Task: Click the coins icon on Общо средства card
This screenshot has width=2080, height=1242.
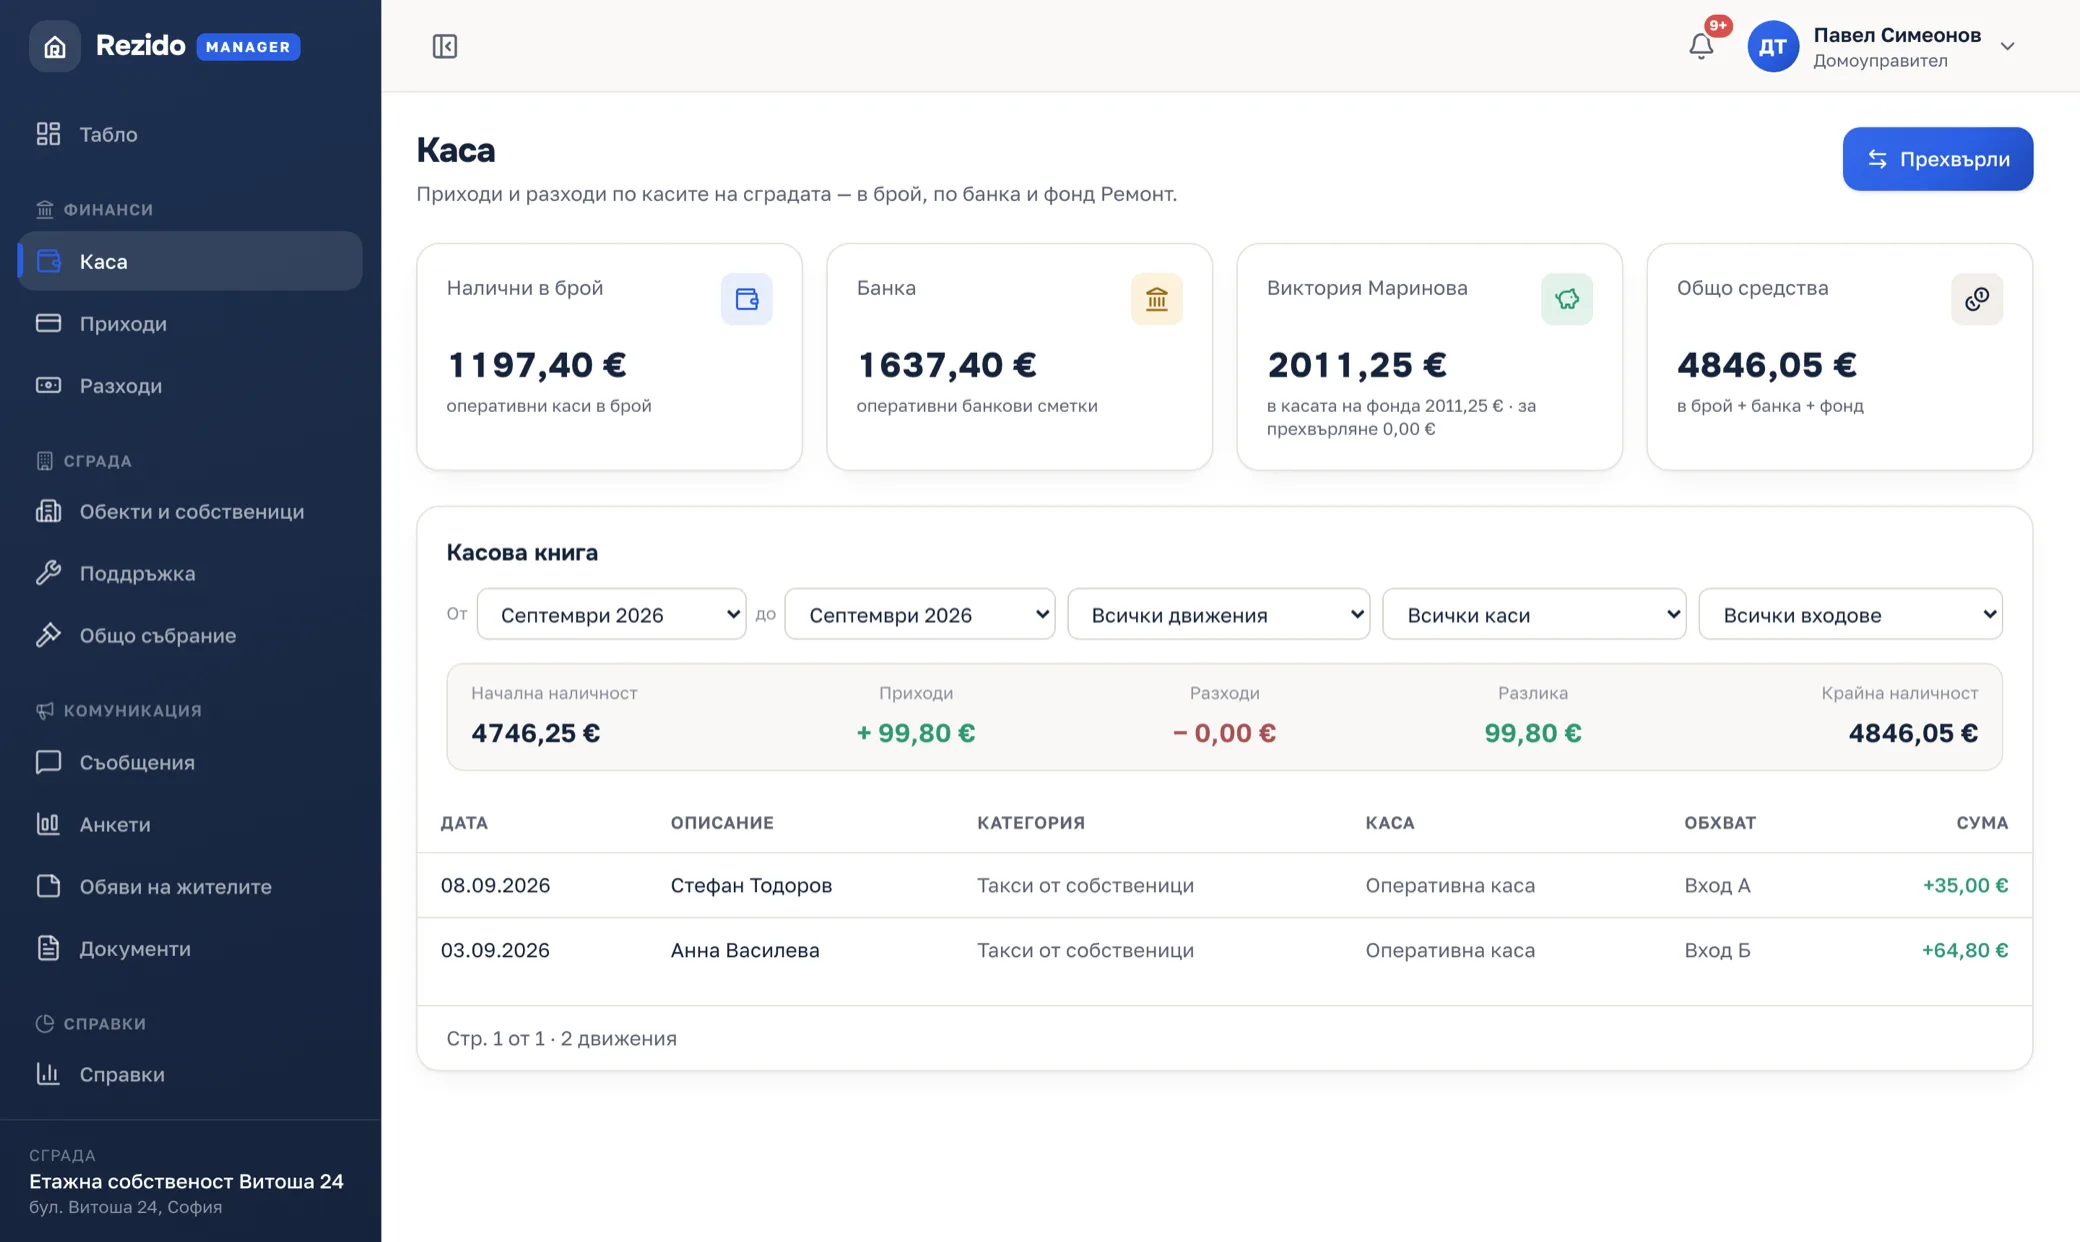Action: 1976,299
